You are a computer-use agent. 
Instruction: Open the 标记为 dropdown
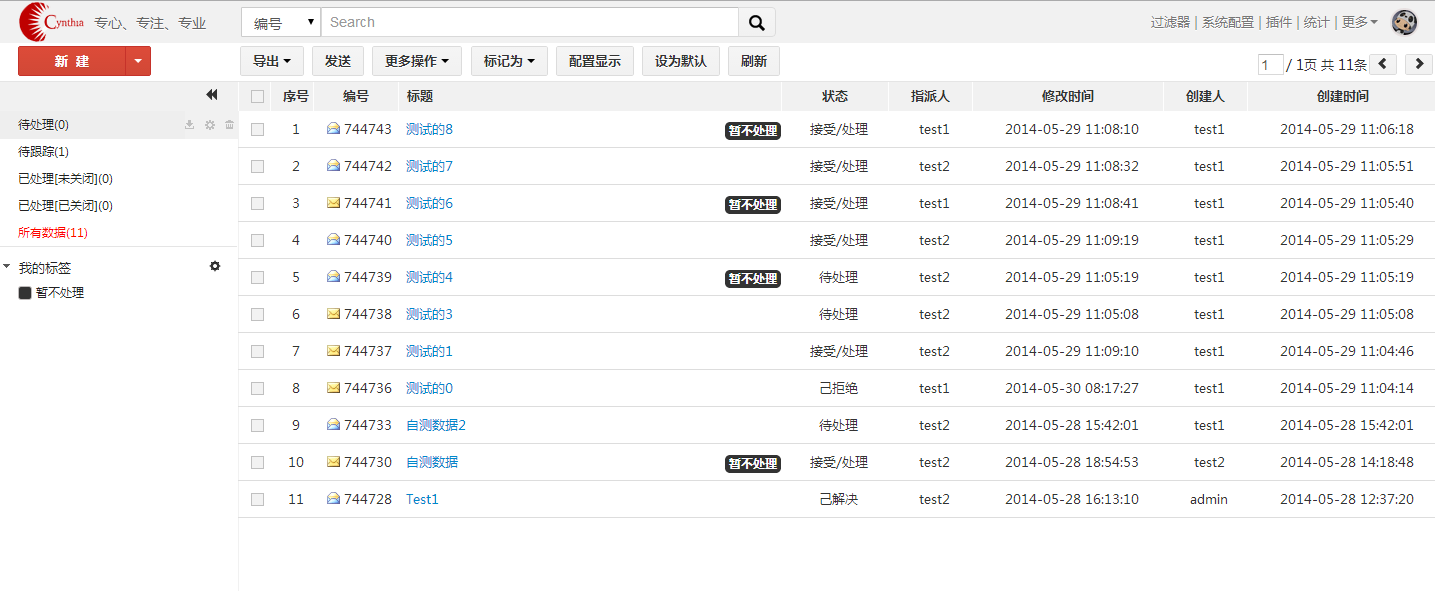tap(508, 60)
